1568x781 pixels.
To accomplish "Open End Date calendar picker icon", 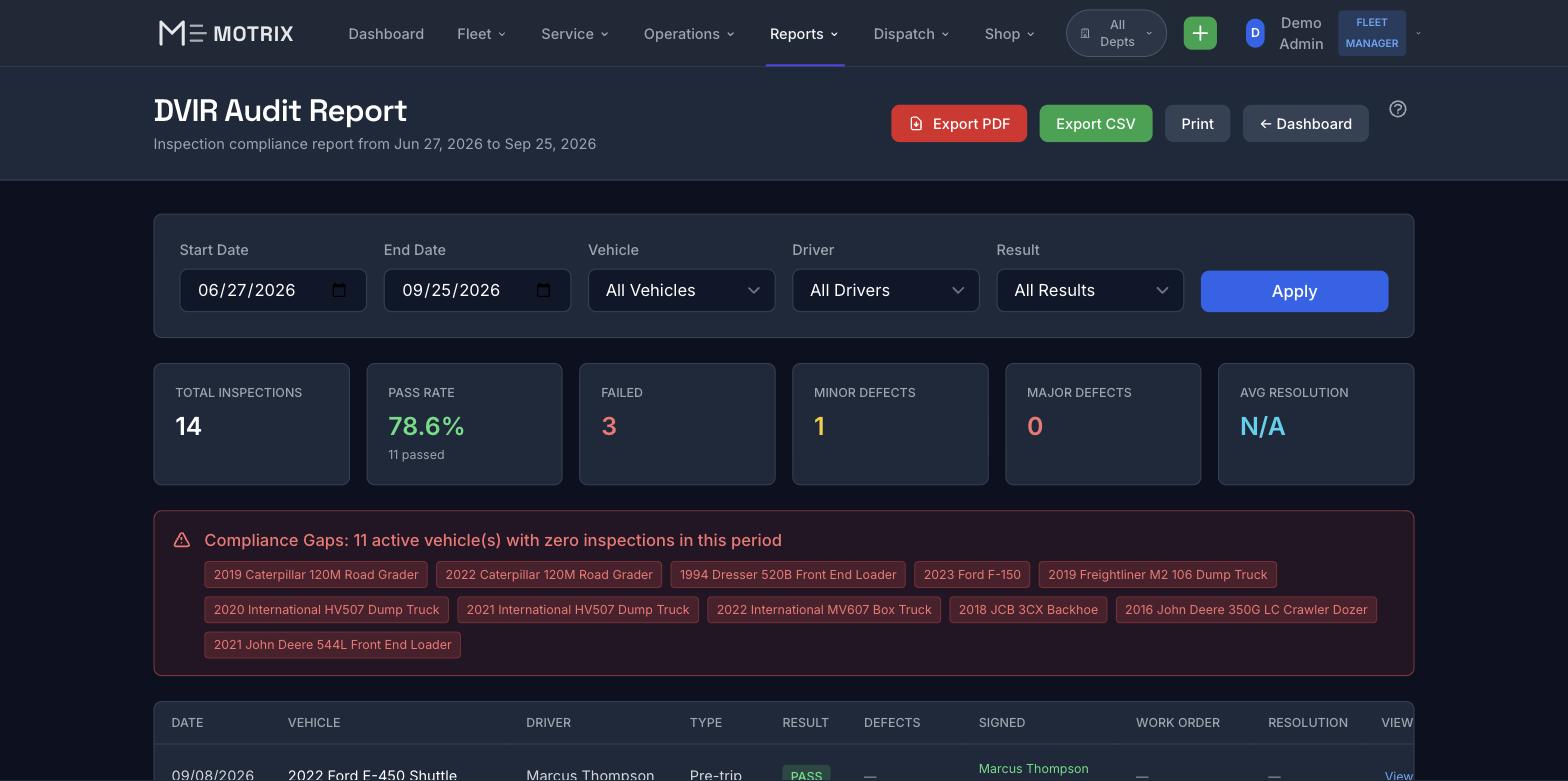I will pyautogui.click(x=544, y=290).
